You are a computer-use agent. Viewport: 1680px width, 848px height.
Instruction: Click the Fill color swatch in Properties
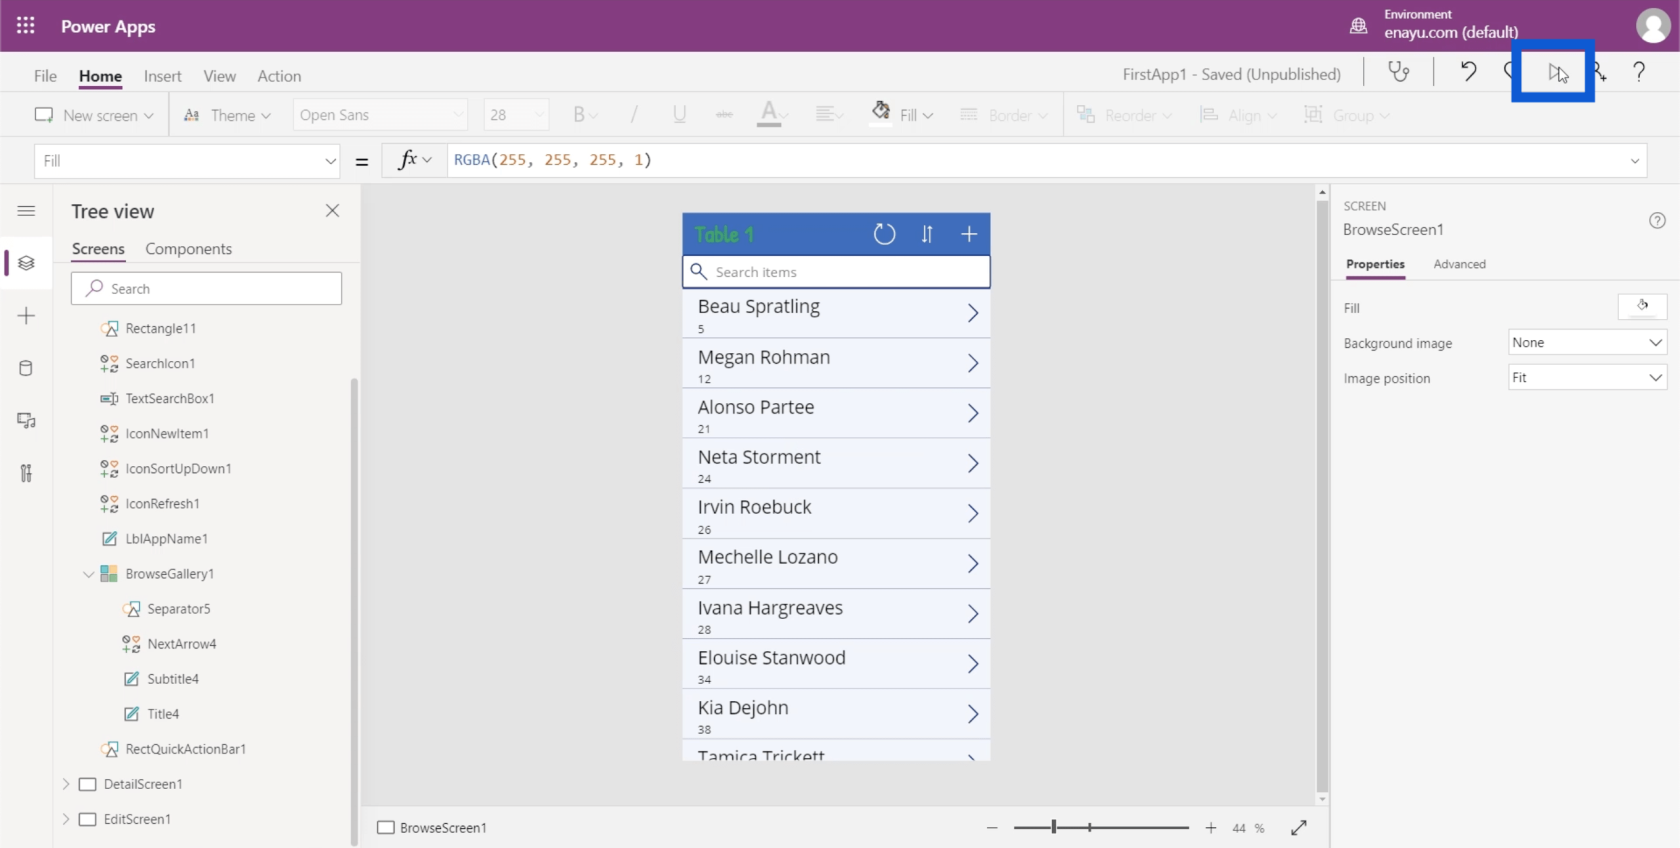click(1642, 307)
